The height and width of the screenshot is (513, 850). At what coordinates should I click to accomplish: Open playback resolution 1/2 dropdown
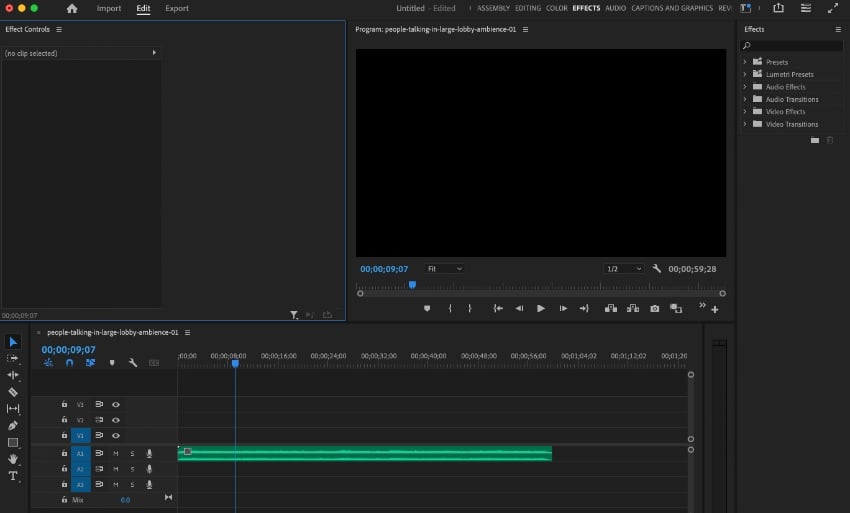pyautogui.click(x=623, y=268)
